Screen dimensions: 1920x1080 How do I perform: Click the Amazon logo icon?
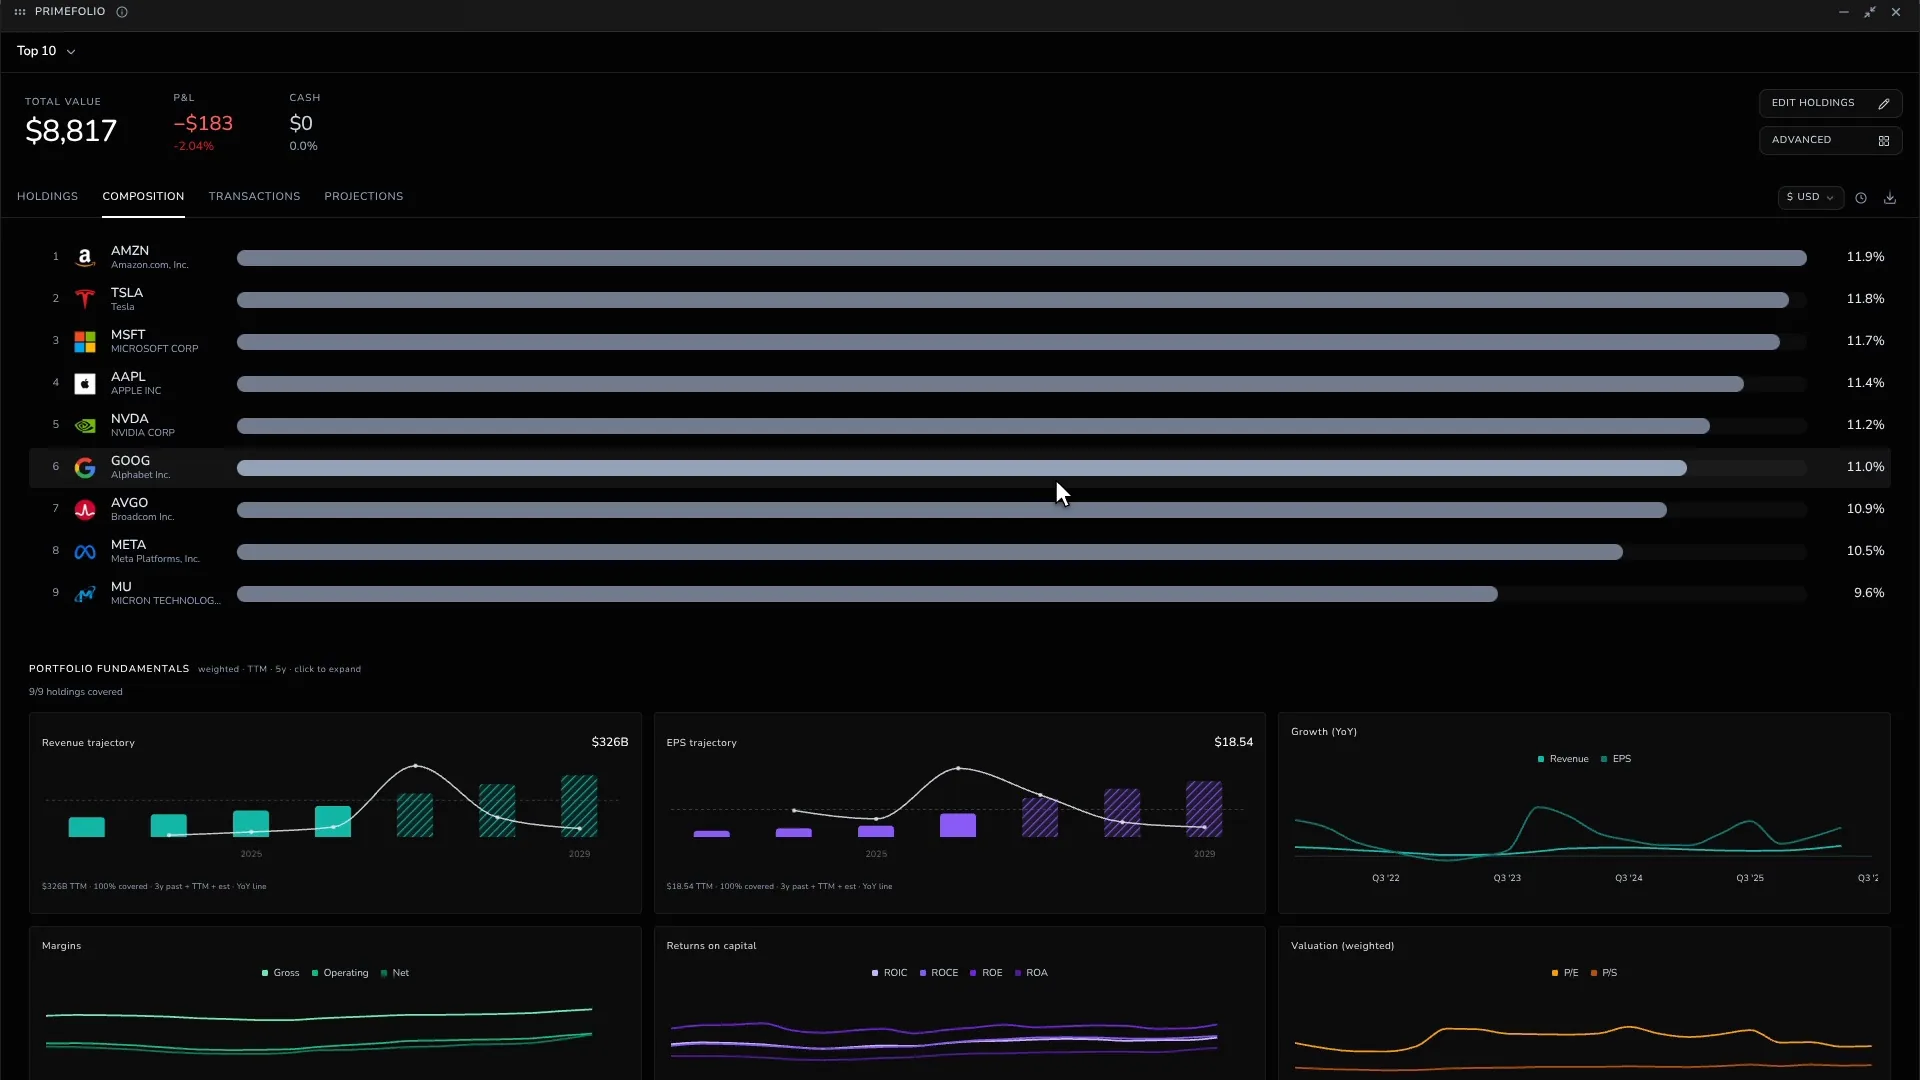(85, 258)
